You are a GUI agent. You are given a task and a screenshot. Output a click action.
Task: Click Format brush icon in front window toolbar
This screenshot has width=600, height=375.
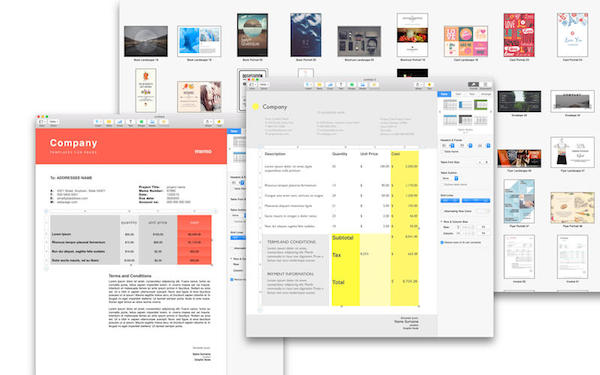[x=473, y=84]
